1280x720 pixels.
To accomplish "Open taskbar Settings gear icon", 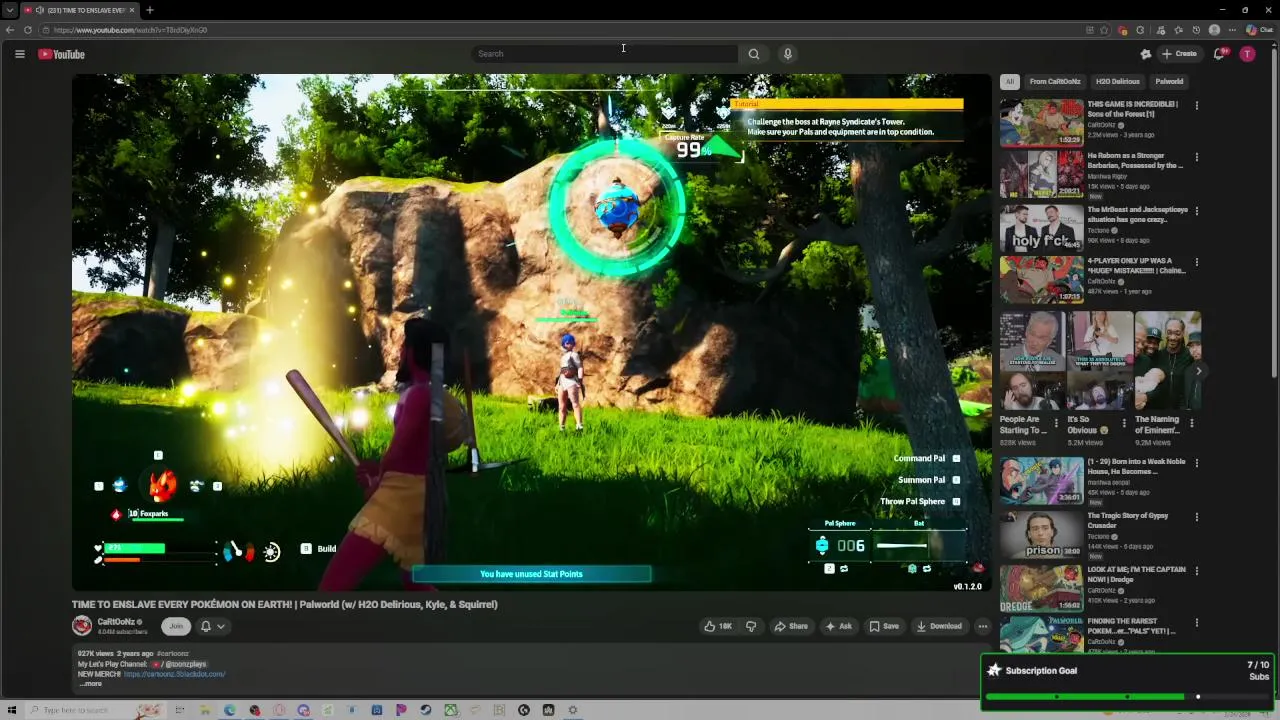I will [573, 710].
